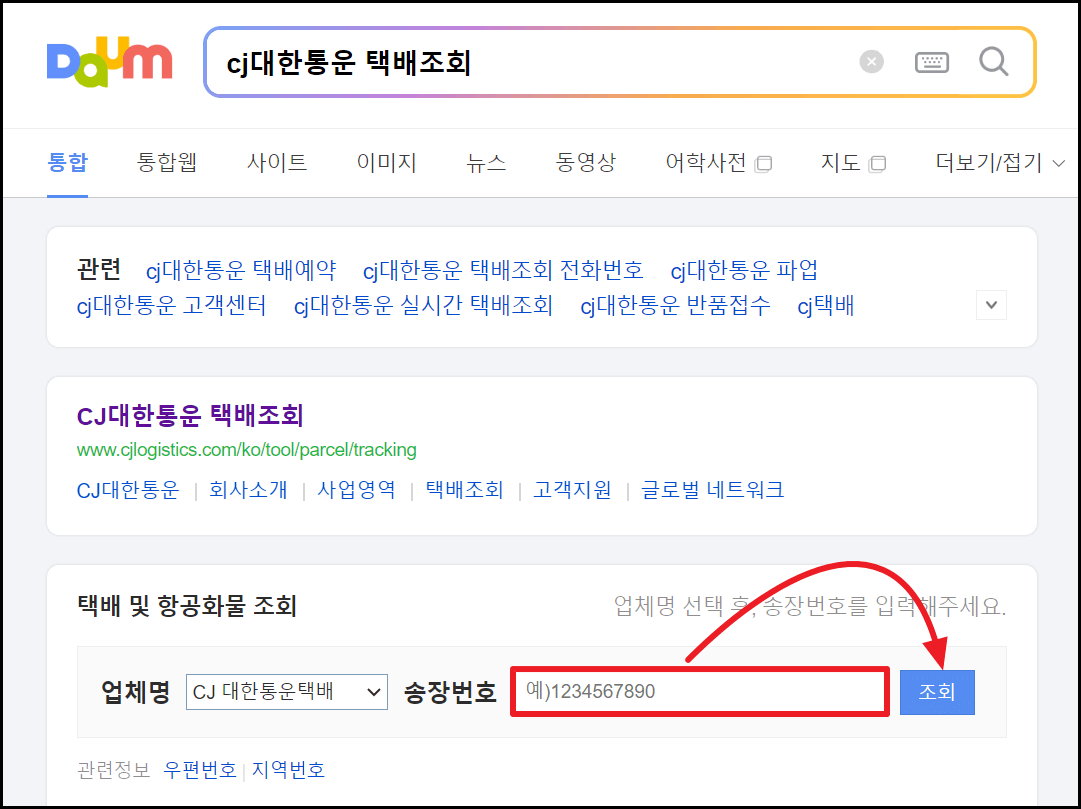Select the 통합 tab
Image resolution: width=1081 pixels, height=809 pixels.
[68, 163]
